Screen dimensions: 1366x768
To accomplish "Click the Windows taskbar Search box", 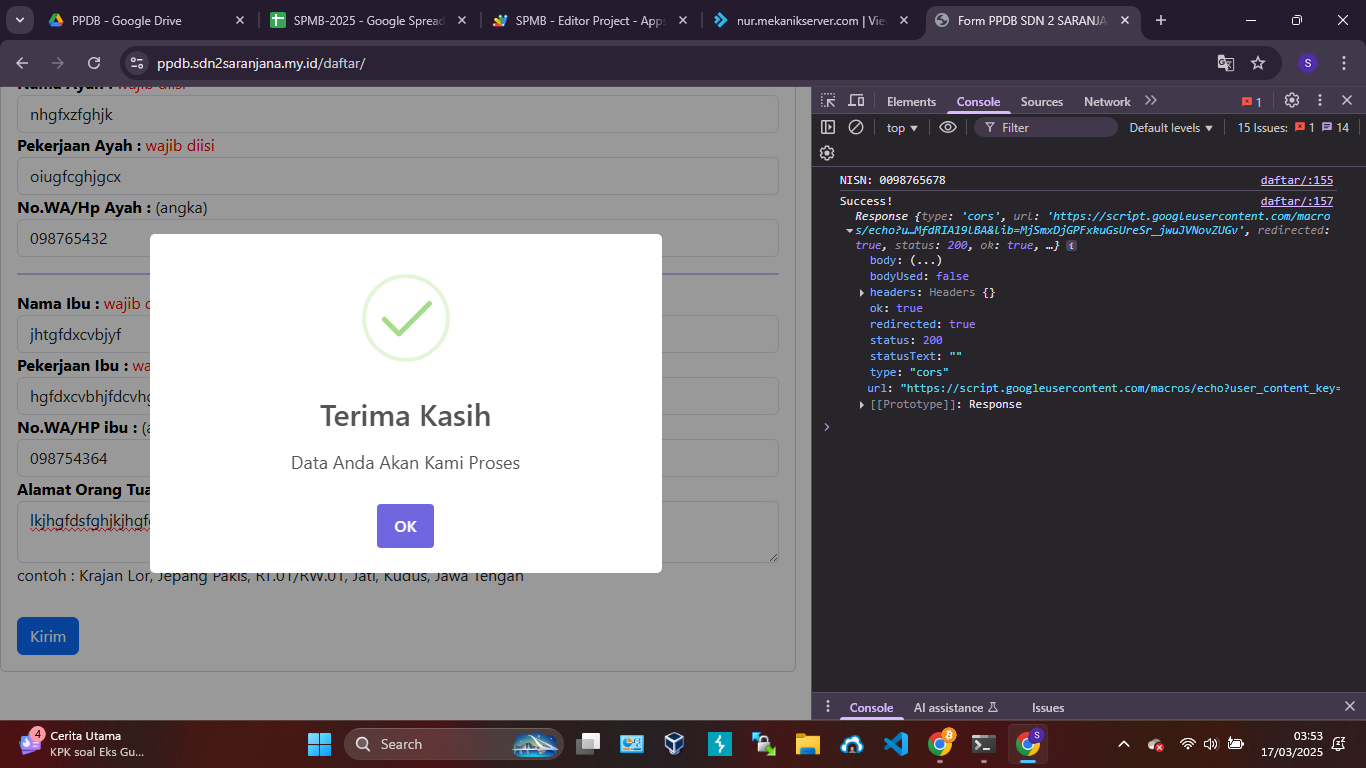I will tap(454, 744).
